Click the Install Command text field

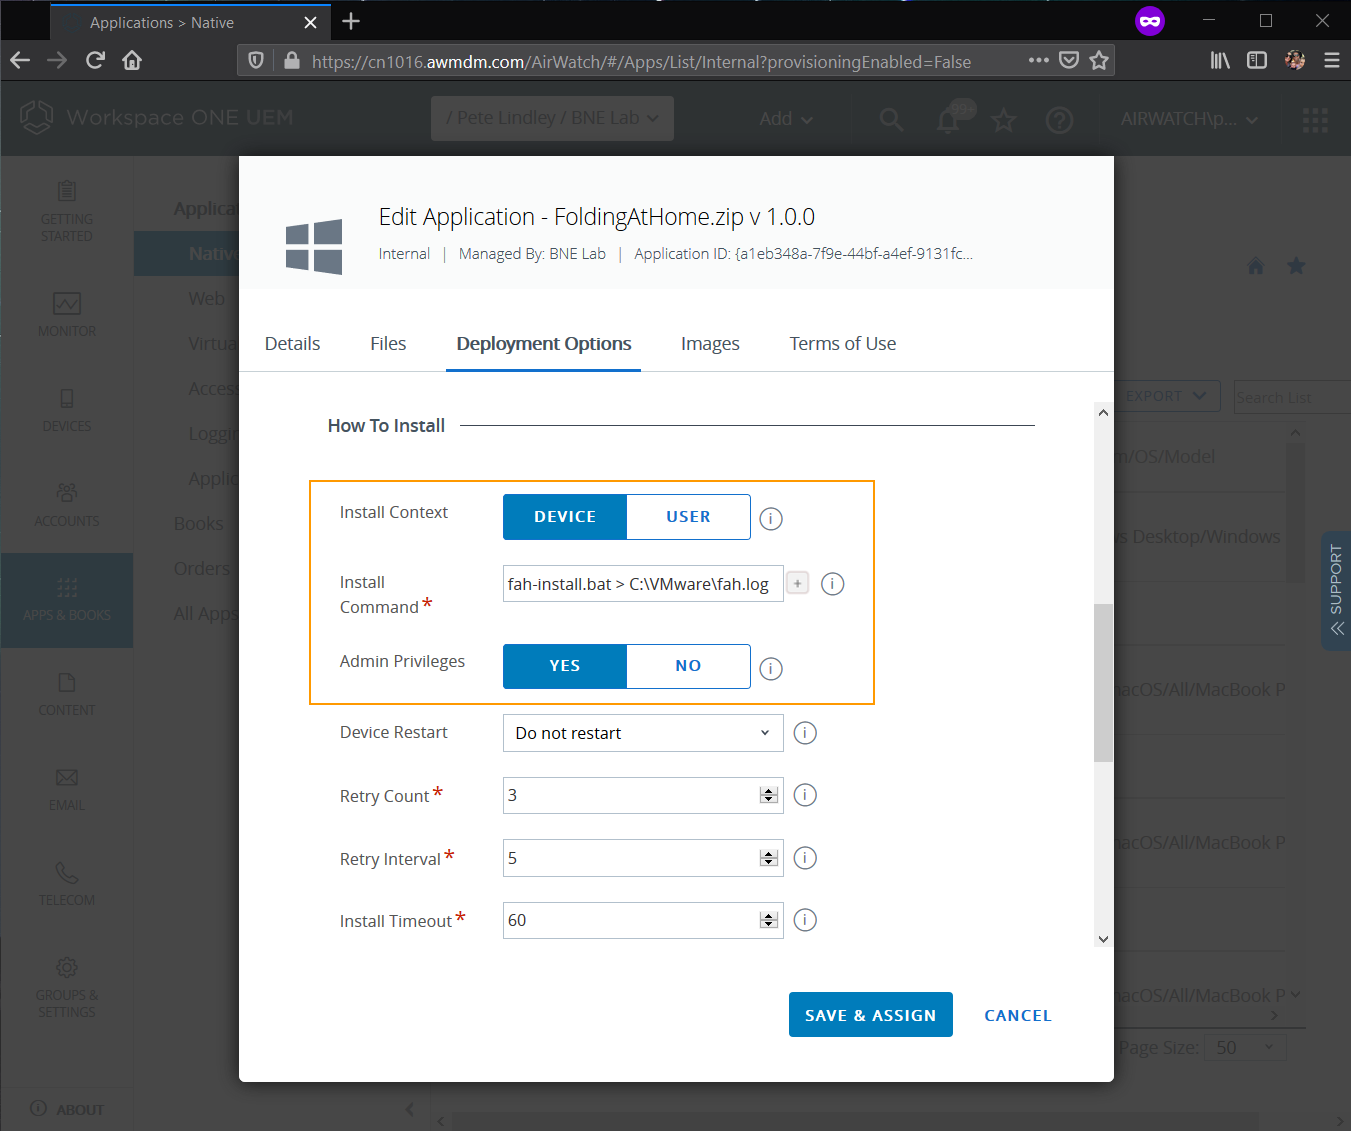[643, 583]
